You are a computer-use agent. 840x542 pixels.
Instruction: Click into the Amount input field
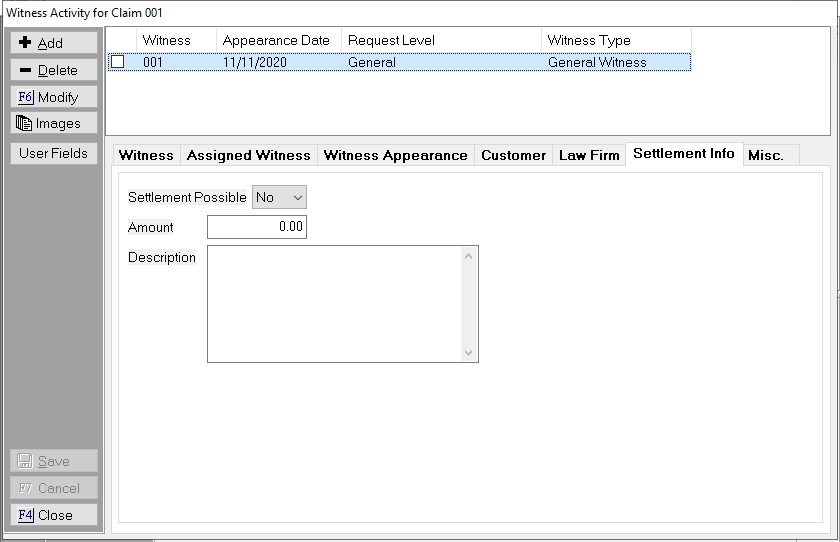[257, 227]
